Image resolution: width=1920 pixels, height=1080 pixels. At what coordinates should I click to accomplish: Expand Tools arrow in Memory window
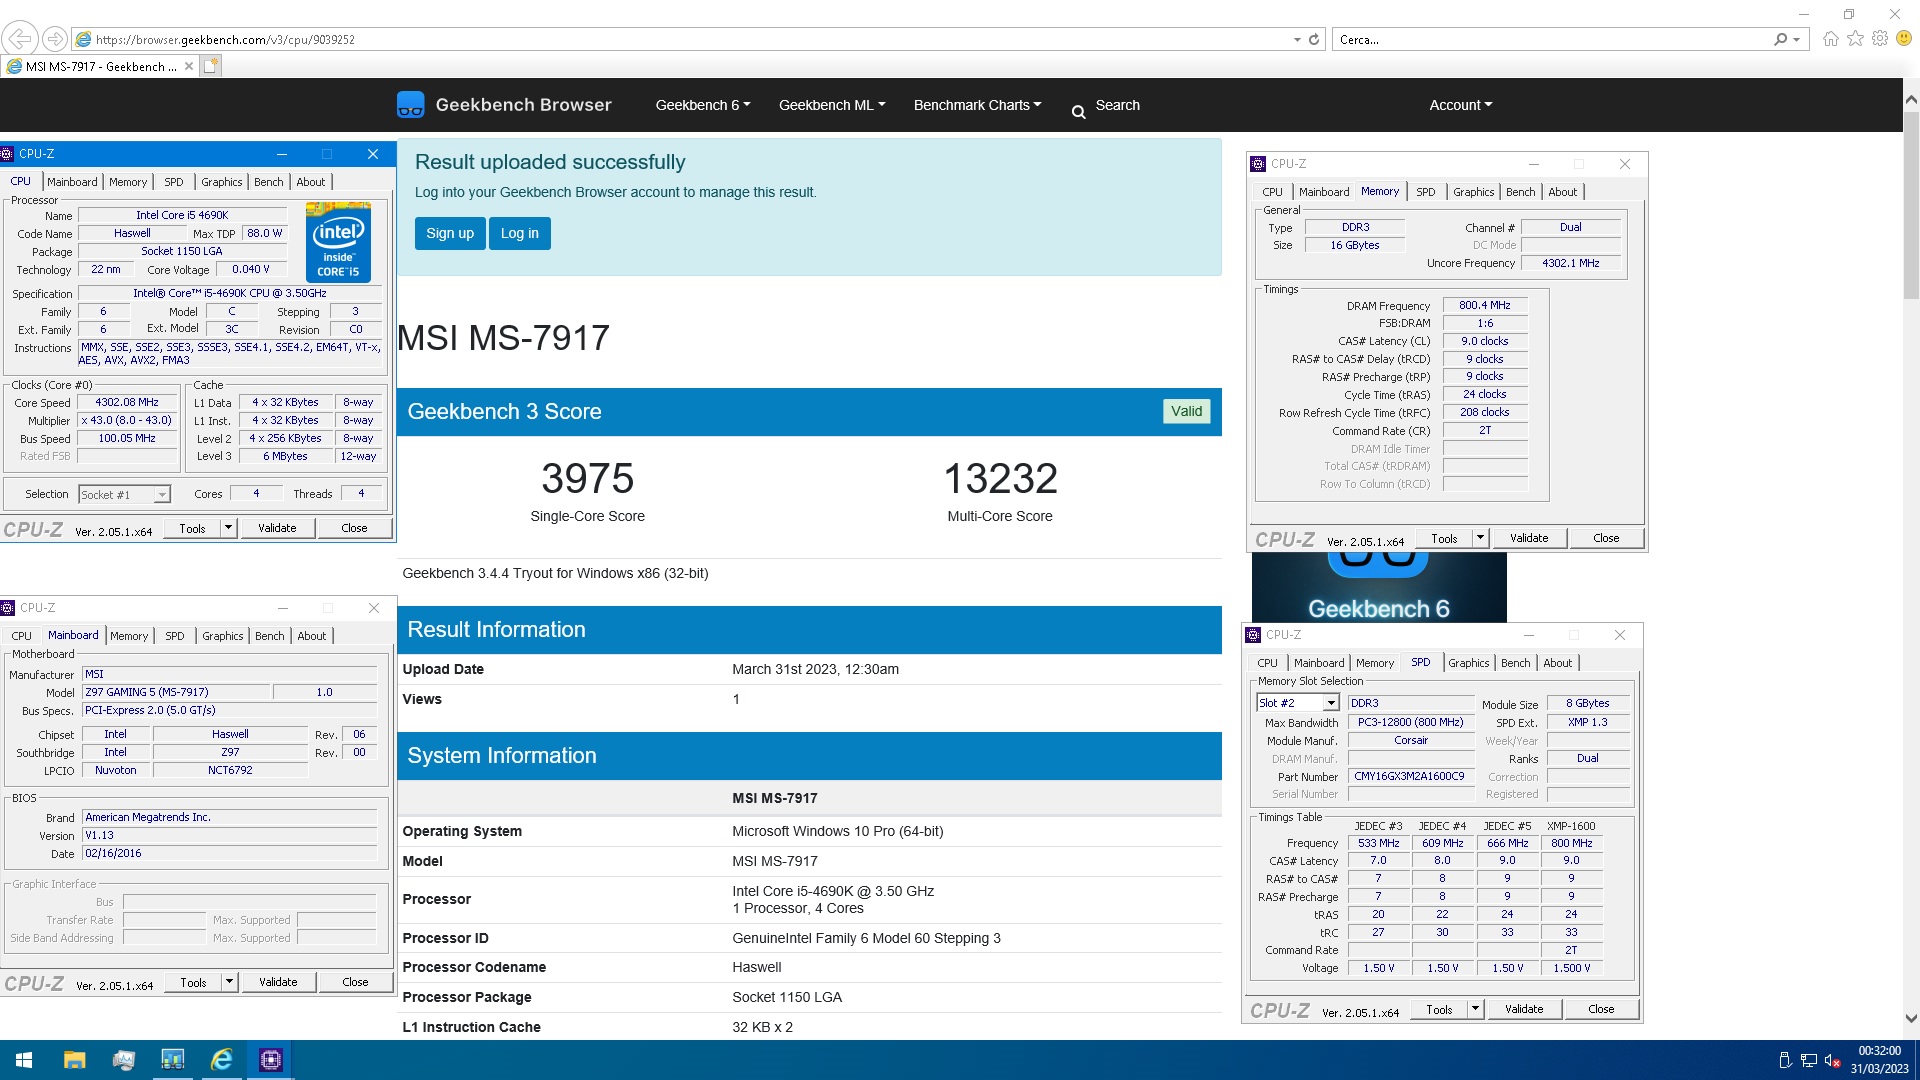coord(1480,538)
